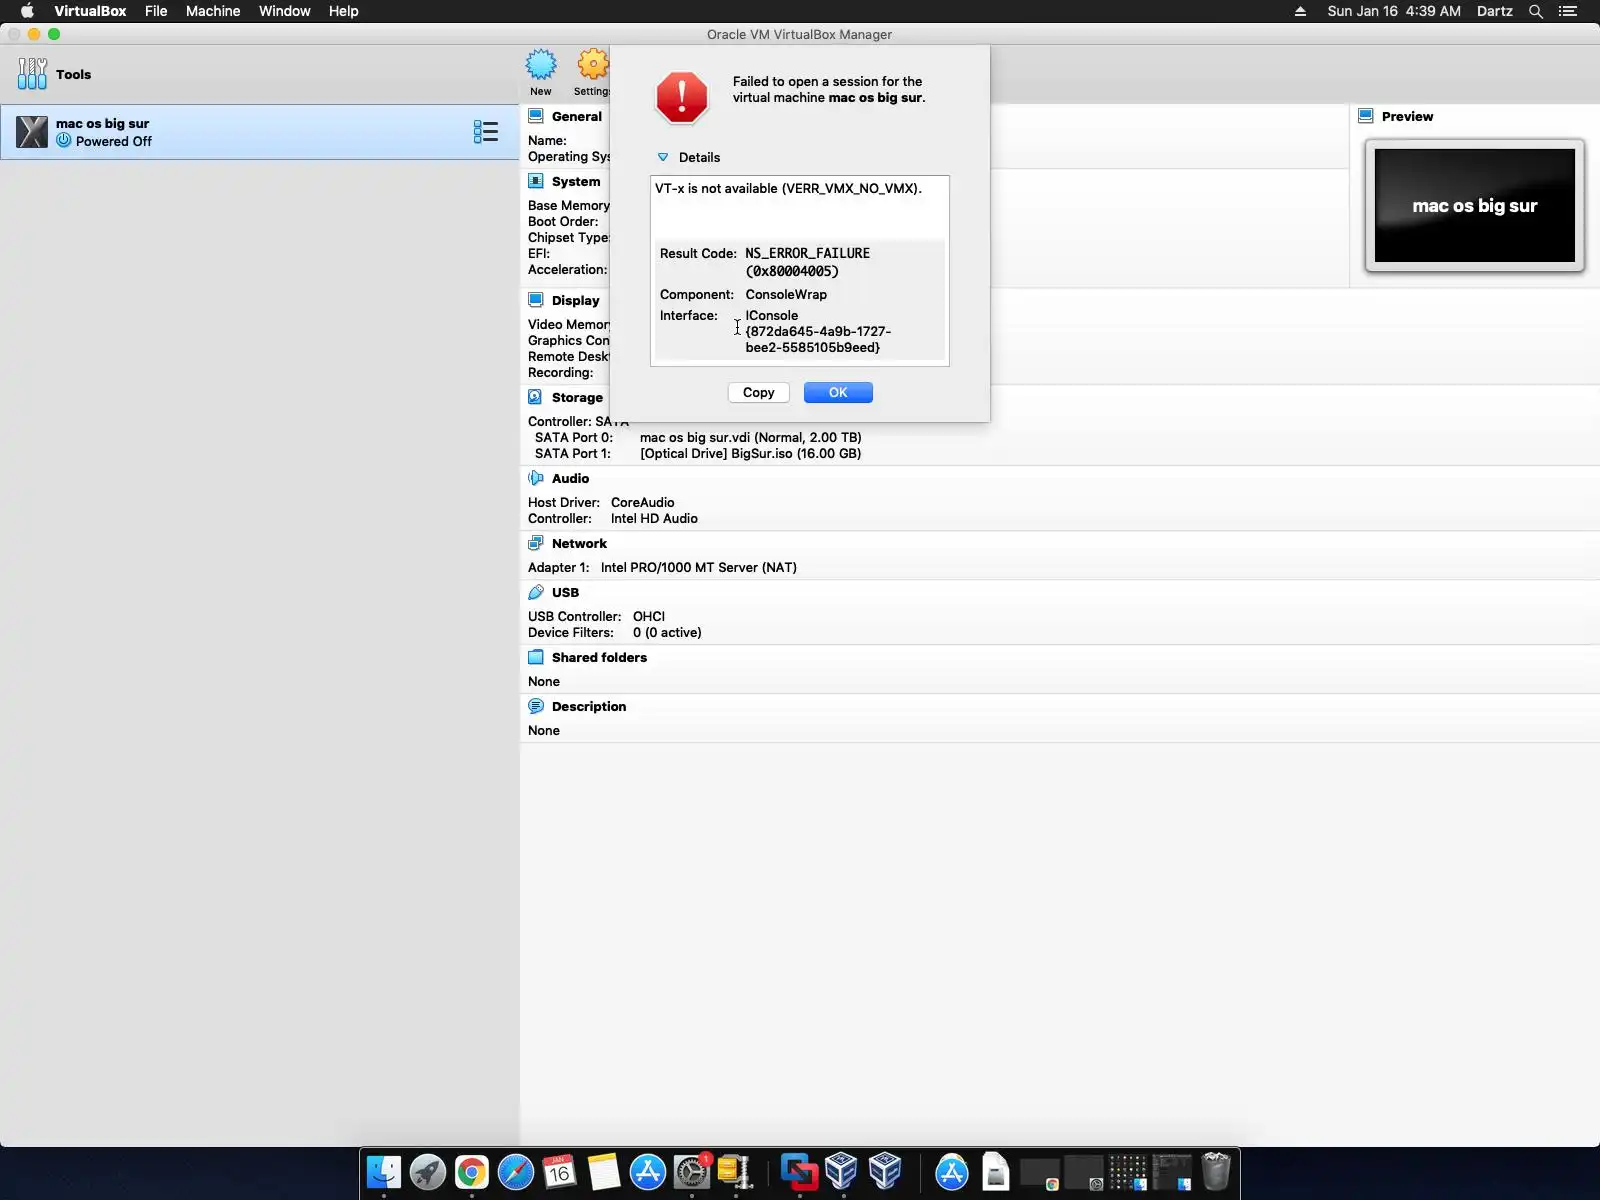
Task: Click the BigSur.iso optical drive entry
Action: (x=750, y=453)
